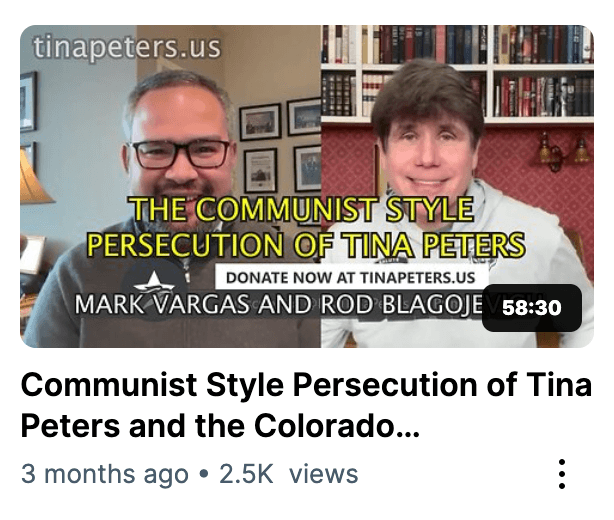Click the '2.5K views' count
The width and height of the screenshot is (614, 520).
tap(289, 474)
